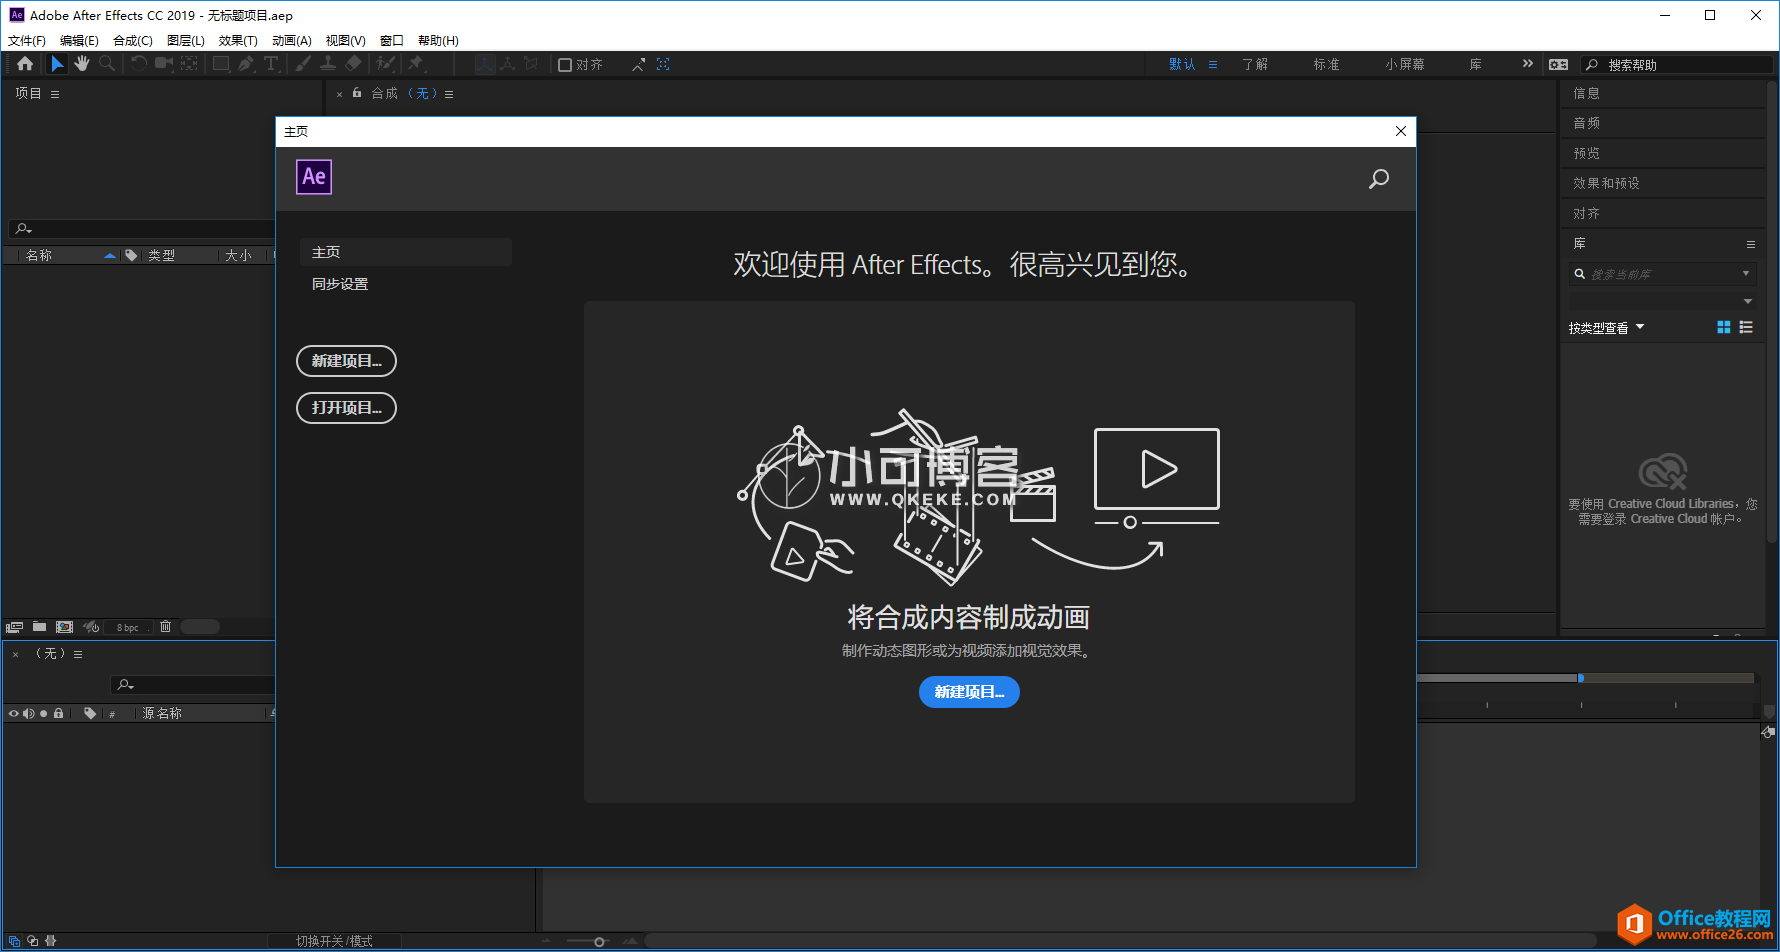1780x952 pixels.
Task: Click the trash delete icon in Project panel
Action: click(x=166, y=627)
